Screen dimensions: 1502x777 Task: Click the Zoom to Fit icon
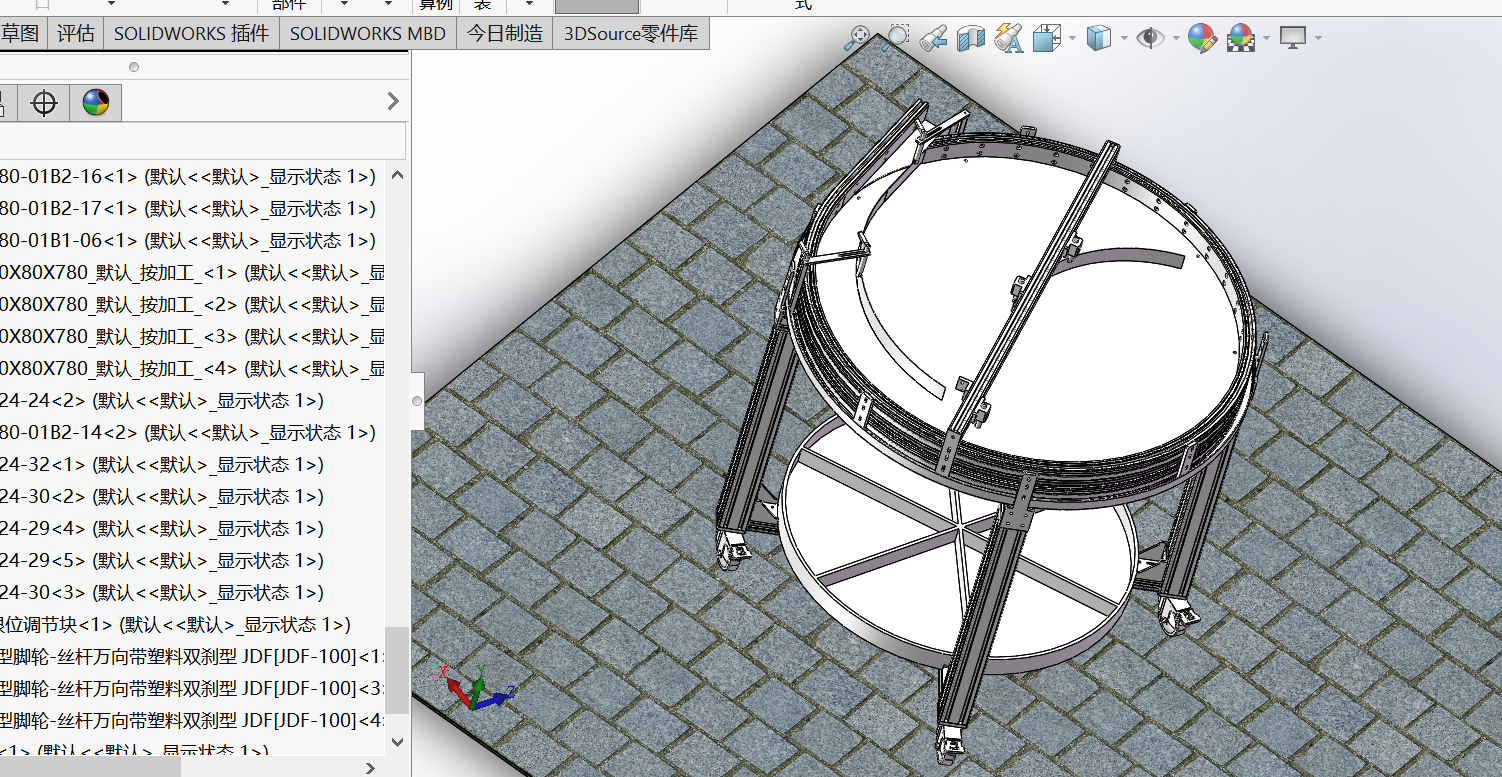(857, 39)
